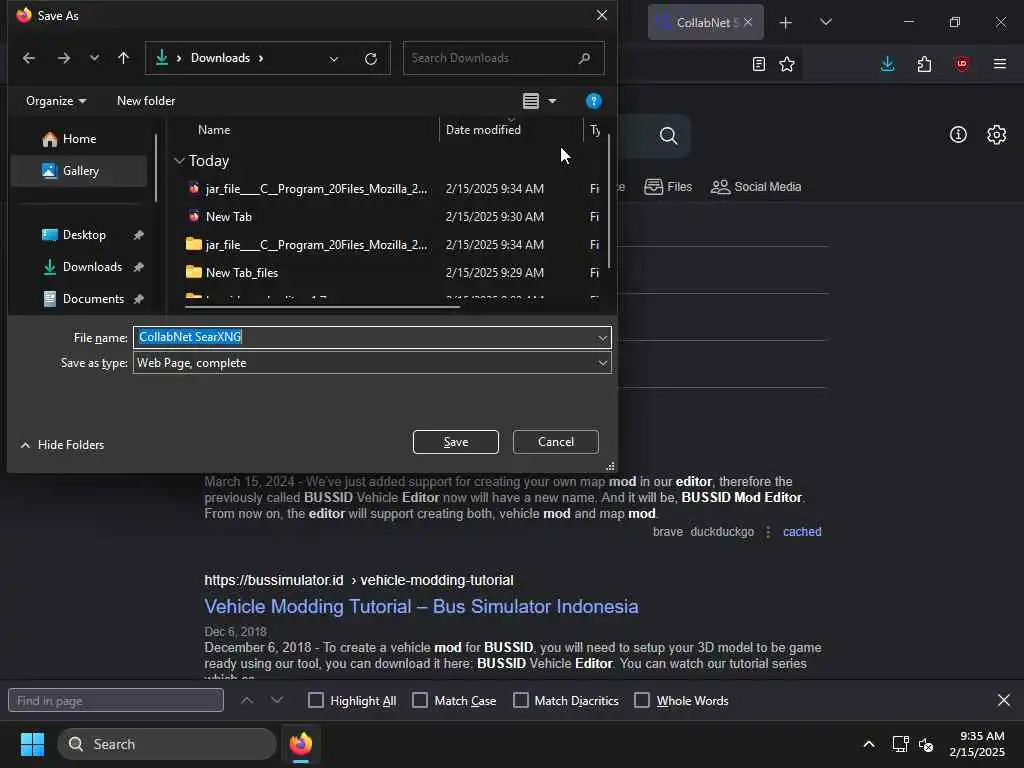
Task: Select the New Tab_files folder
Action: (x=242, y=273)
